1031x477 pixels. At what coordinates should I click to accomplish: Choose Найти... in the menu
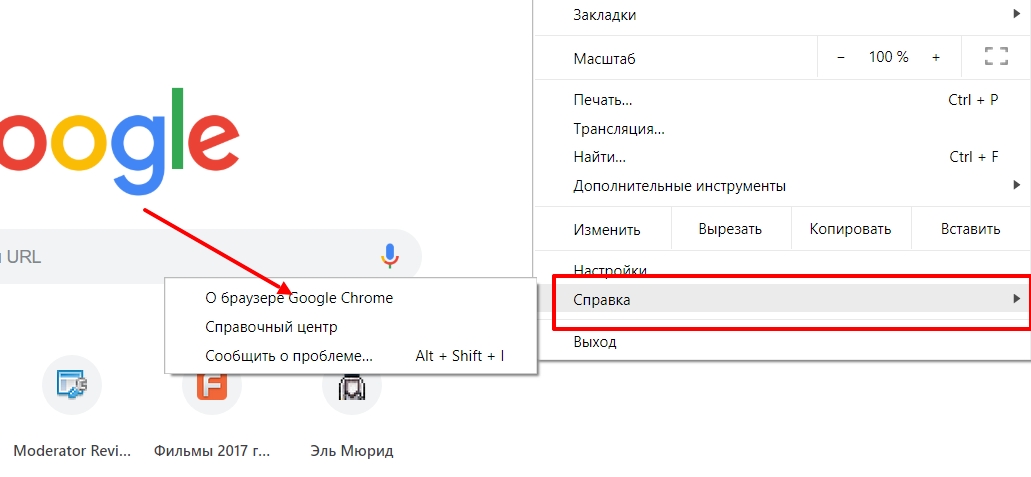(600, 157)
